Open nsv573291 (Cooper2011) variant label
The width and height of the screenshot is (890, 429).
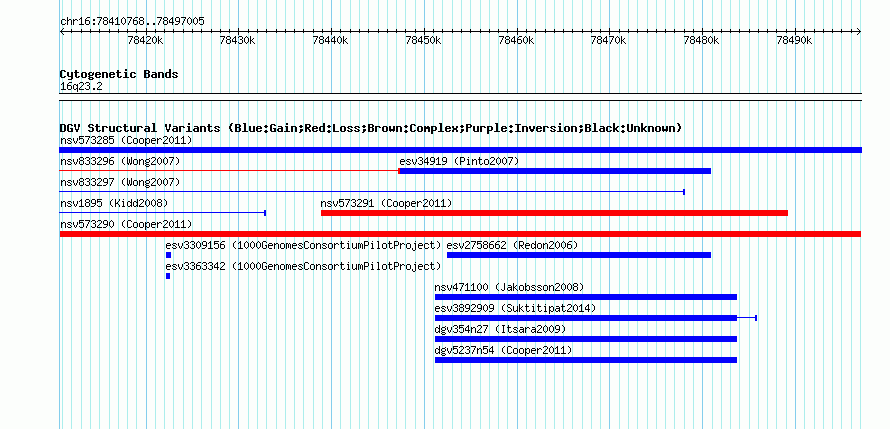point(387,203)
